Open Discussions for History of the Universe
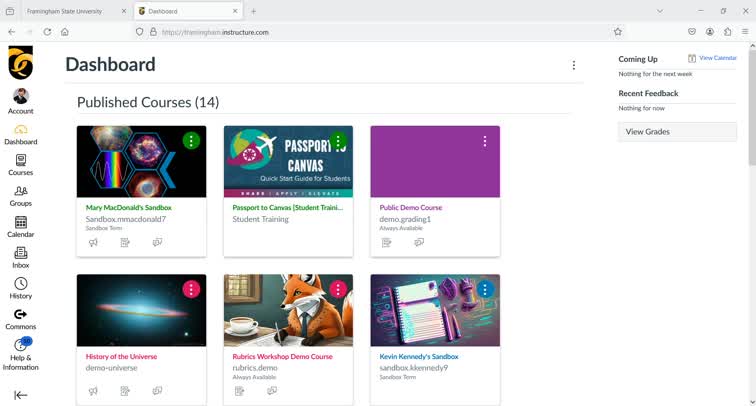Screen dimensions: 756x406 (x=157, y=391)
